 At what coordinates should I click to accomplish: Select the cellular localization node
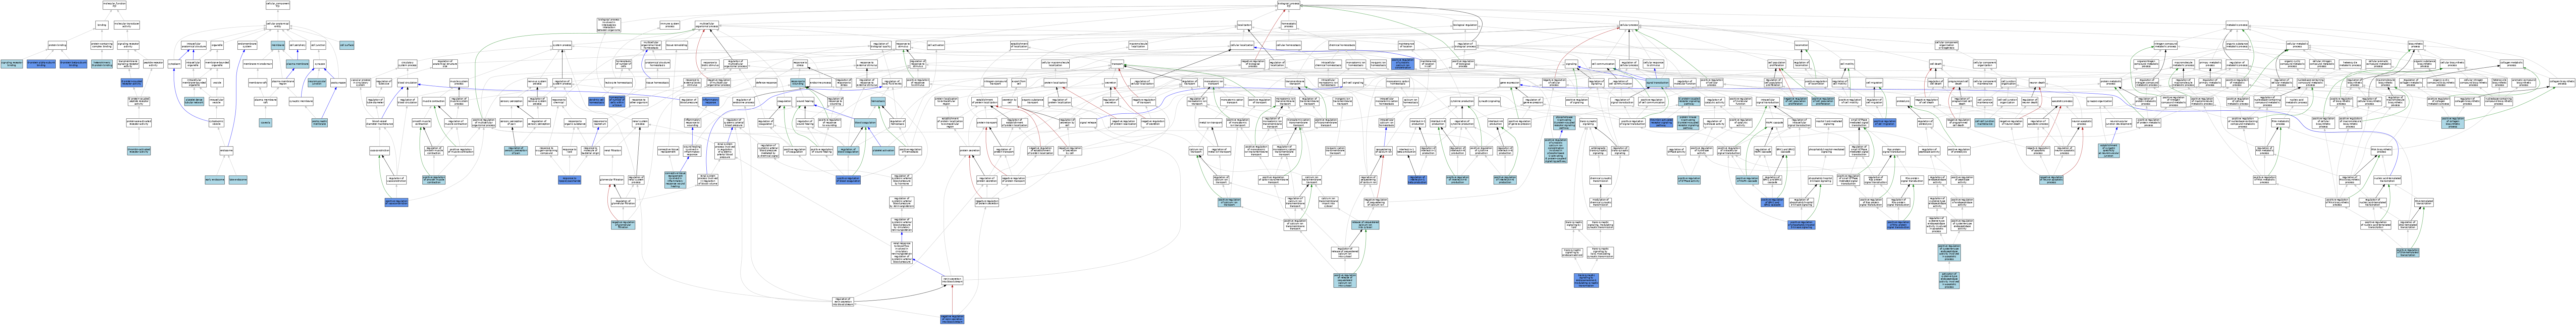[1242, 45]
